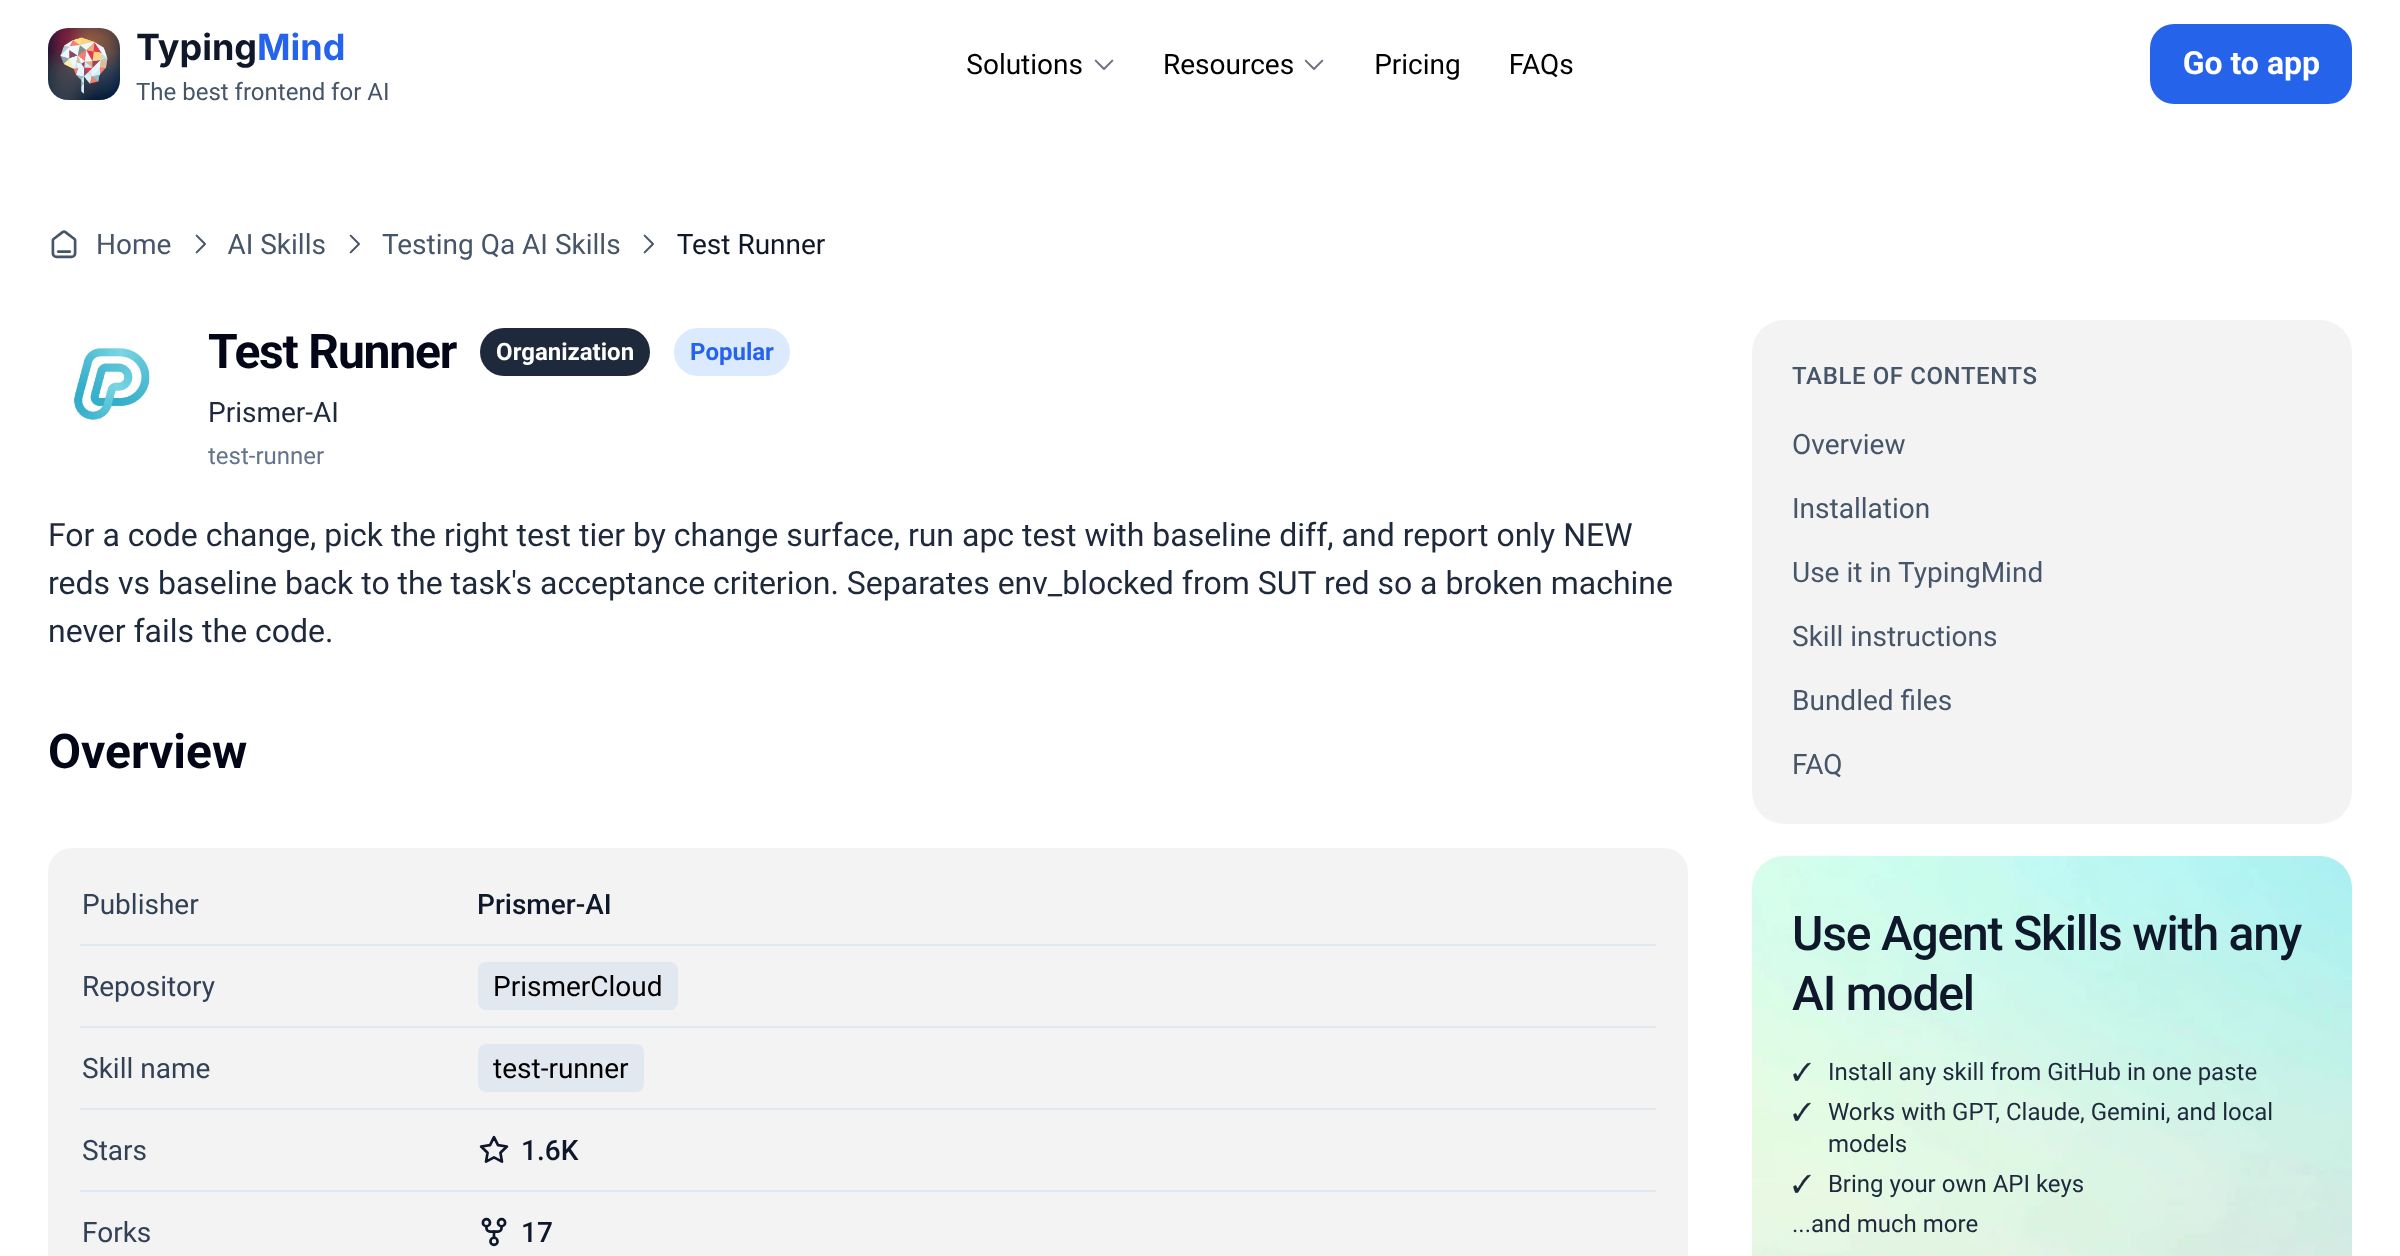
Task: Open the Pricing page
Action: [1417, 65]
